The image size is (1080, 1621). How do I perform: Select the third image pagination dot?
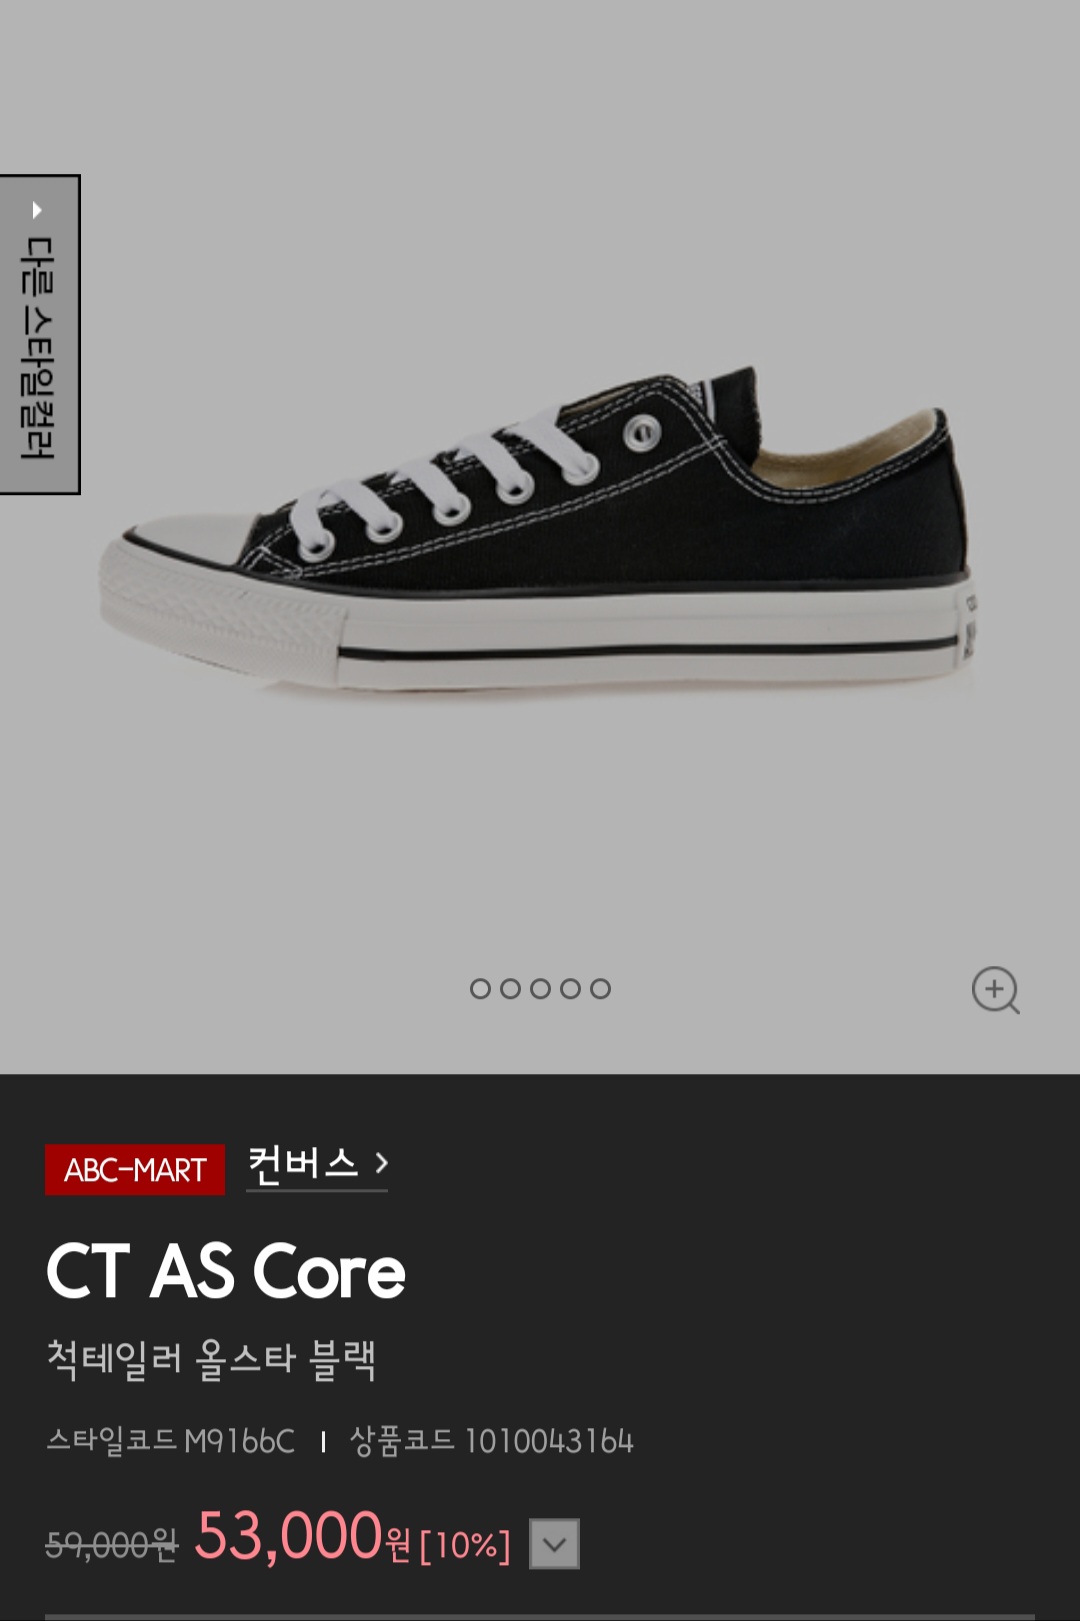pyautogui.click(x=540, y=989)
